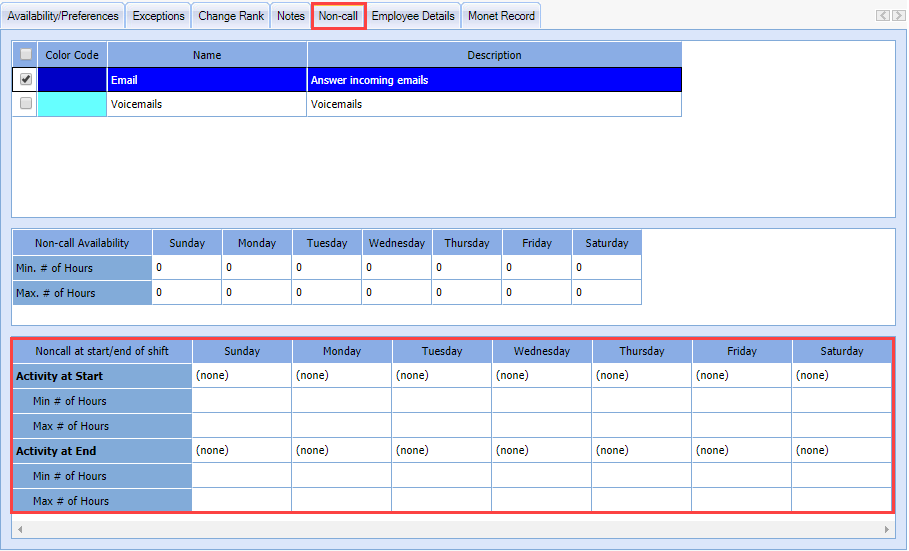The height and width of the screenshot is (551, 909).
Task: Uncheck the Email row checkbox
Action: [x=26, y=80]
